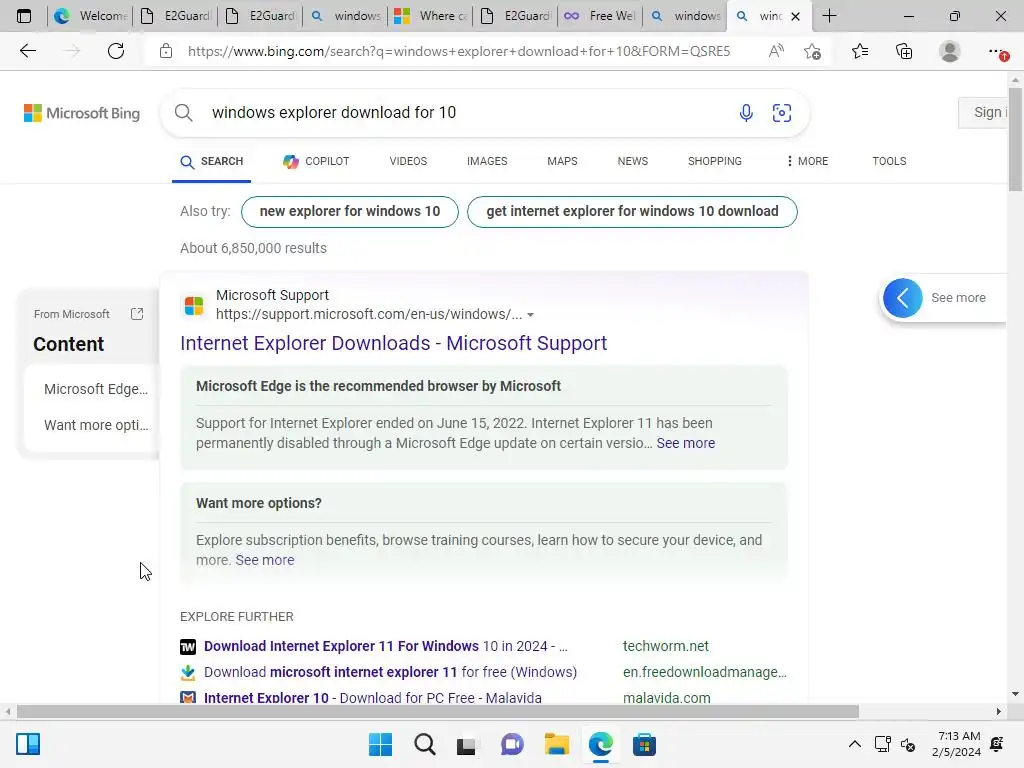Open the tab actions menu icon
The width and height of the screenshot is (1024, 768).
click(x=24, y=16)
